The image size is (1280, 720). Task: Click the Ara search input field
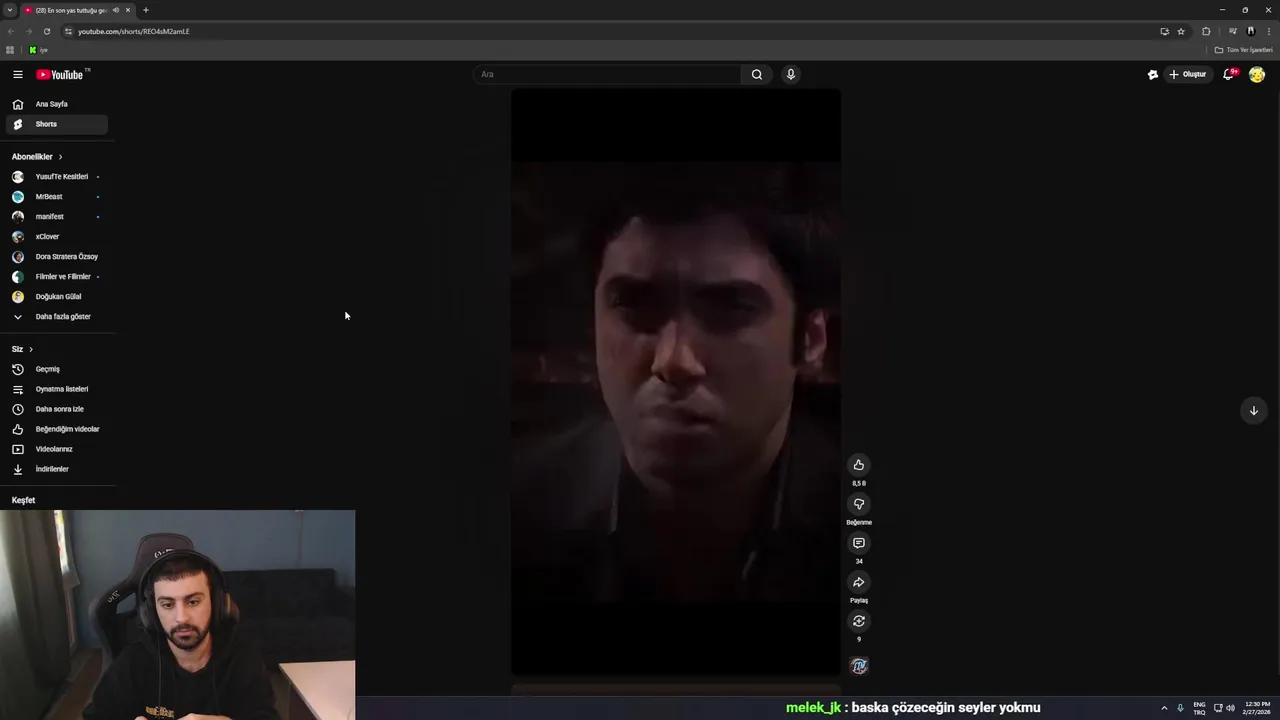click(607, 74)
